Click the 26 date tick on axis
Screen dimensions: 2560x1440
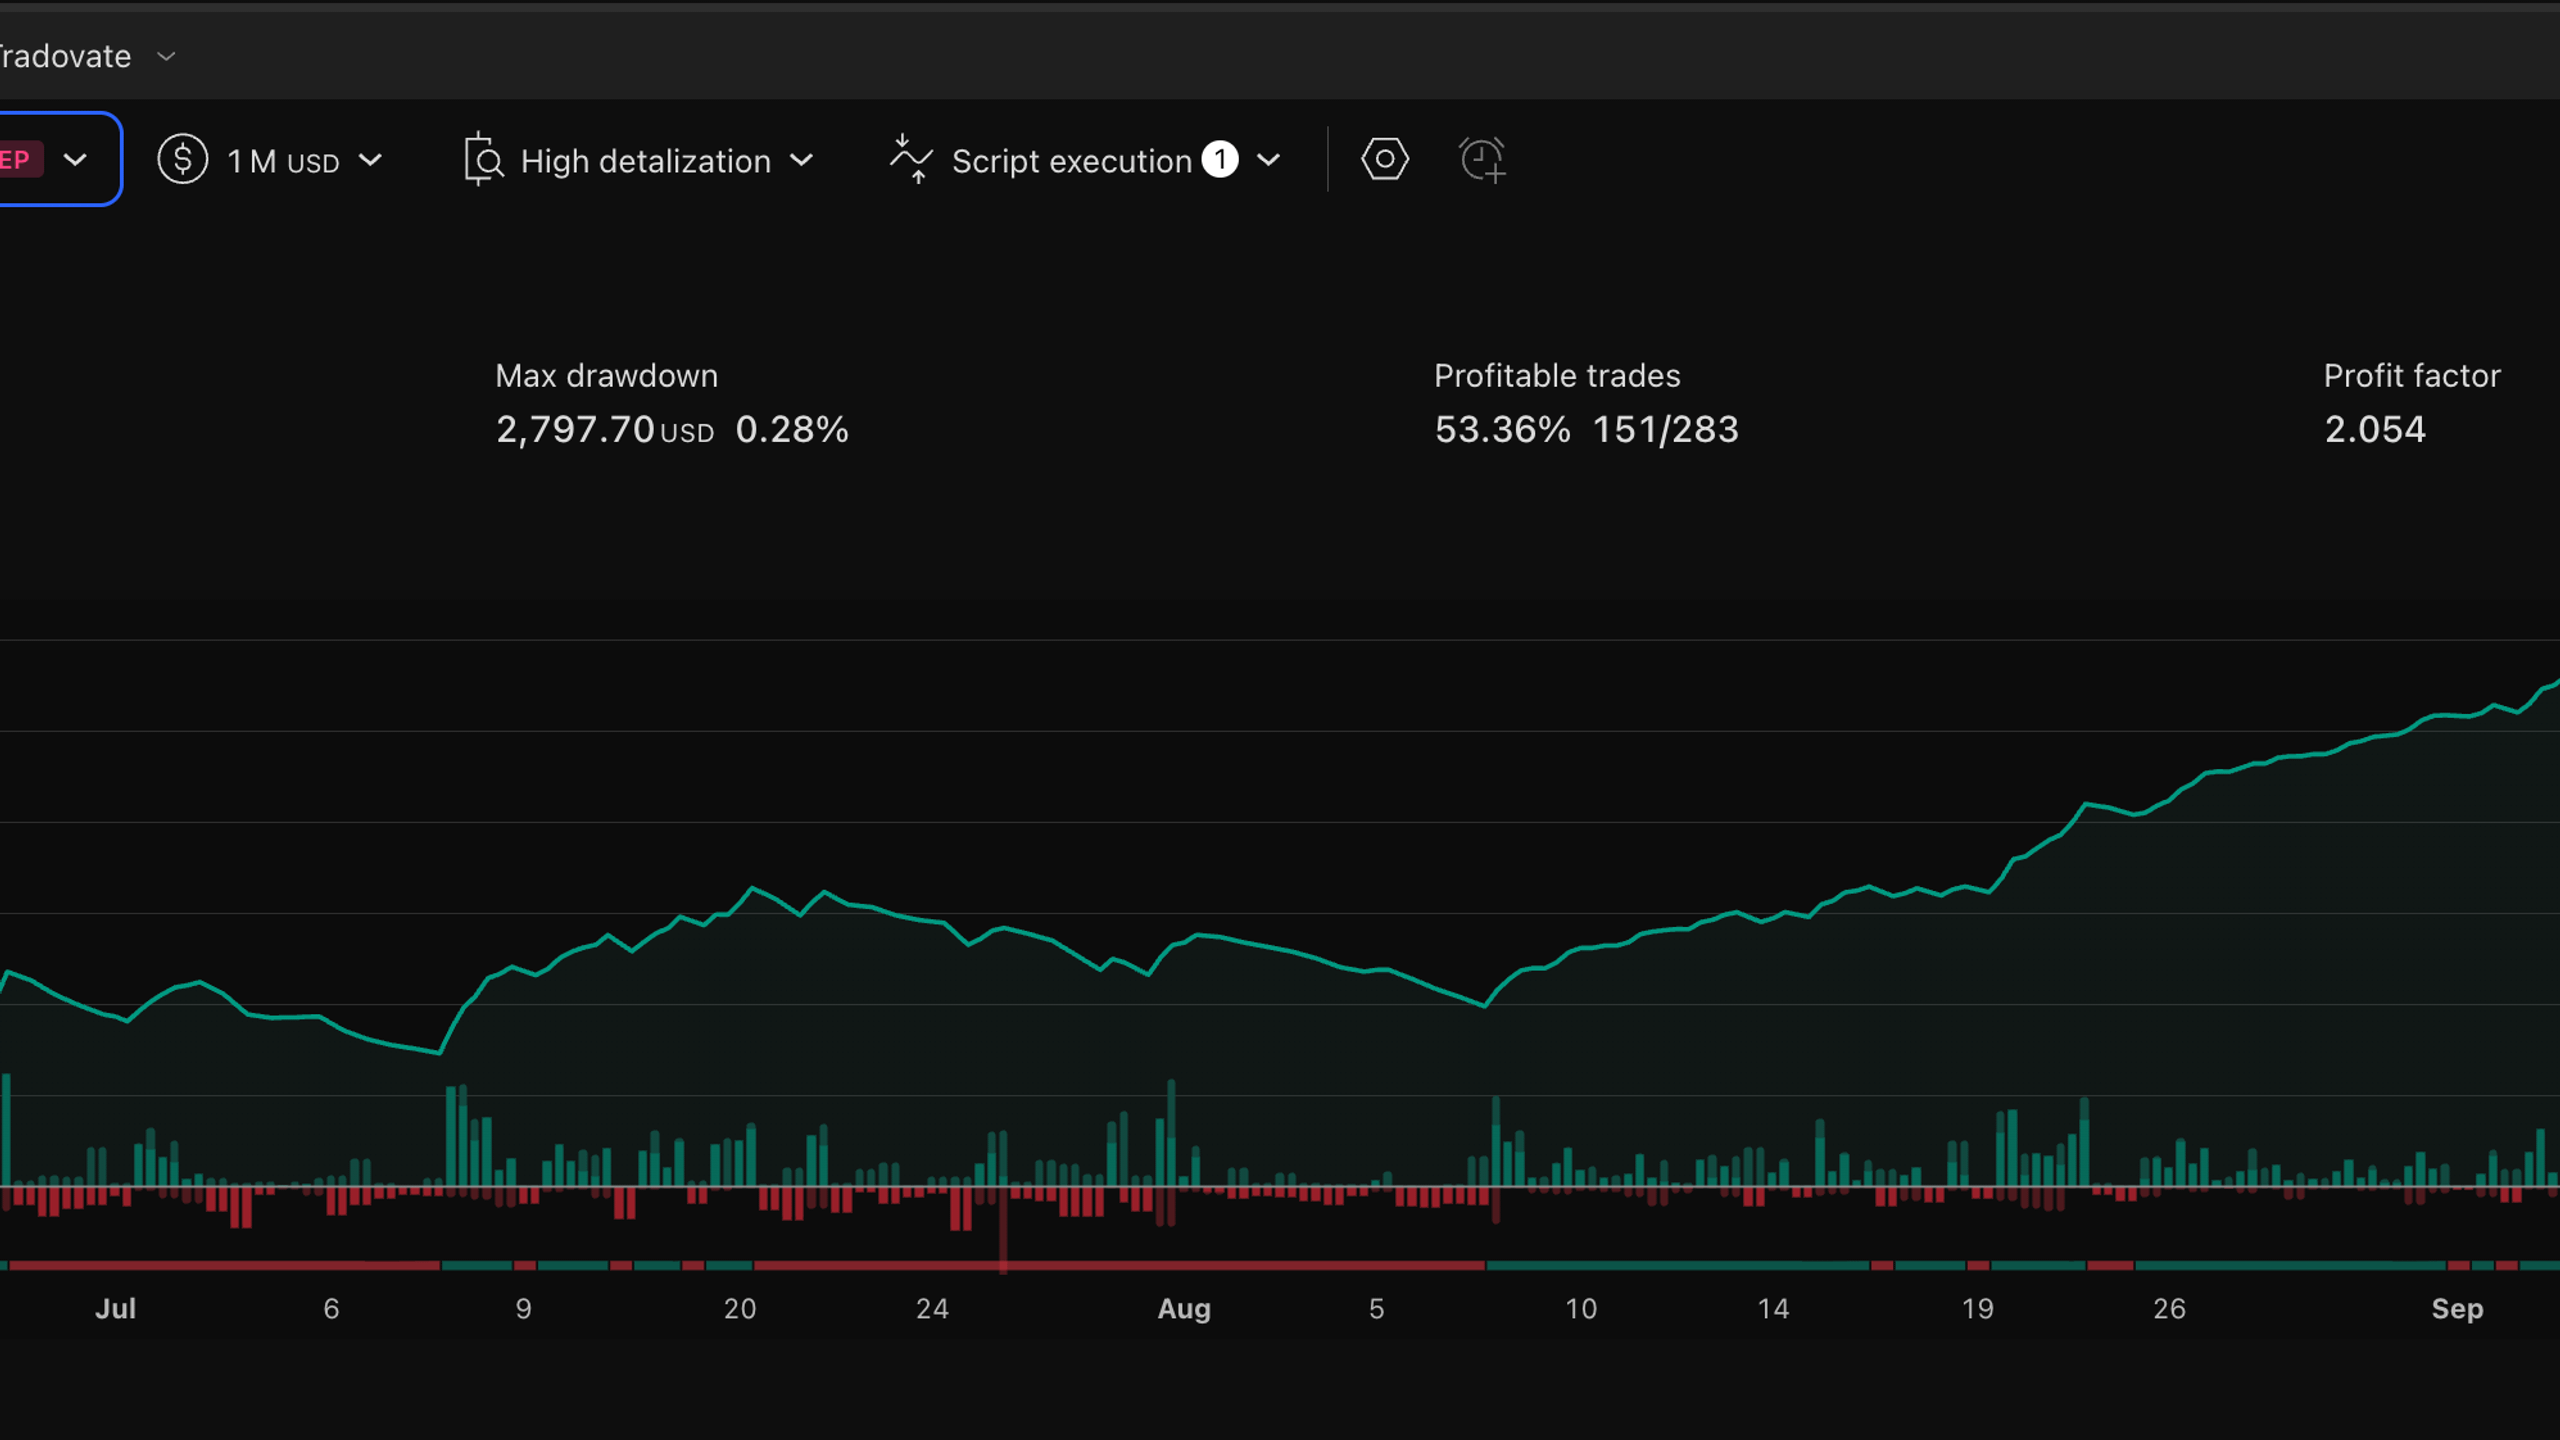(2169, 1309)
